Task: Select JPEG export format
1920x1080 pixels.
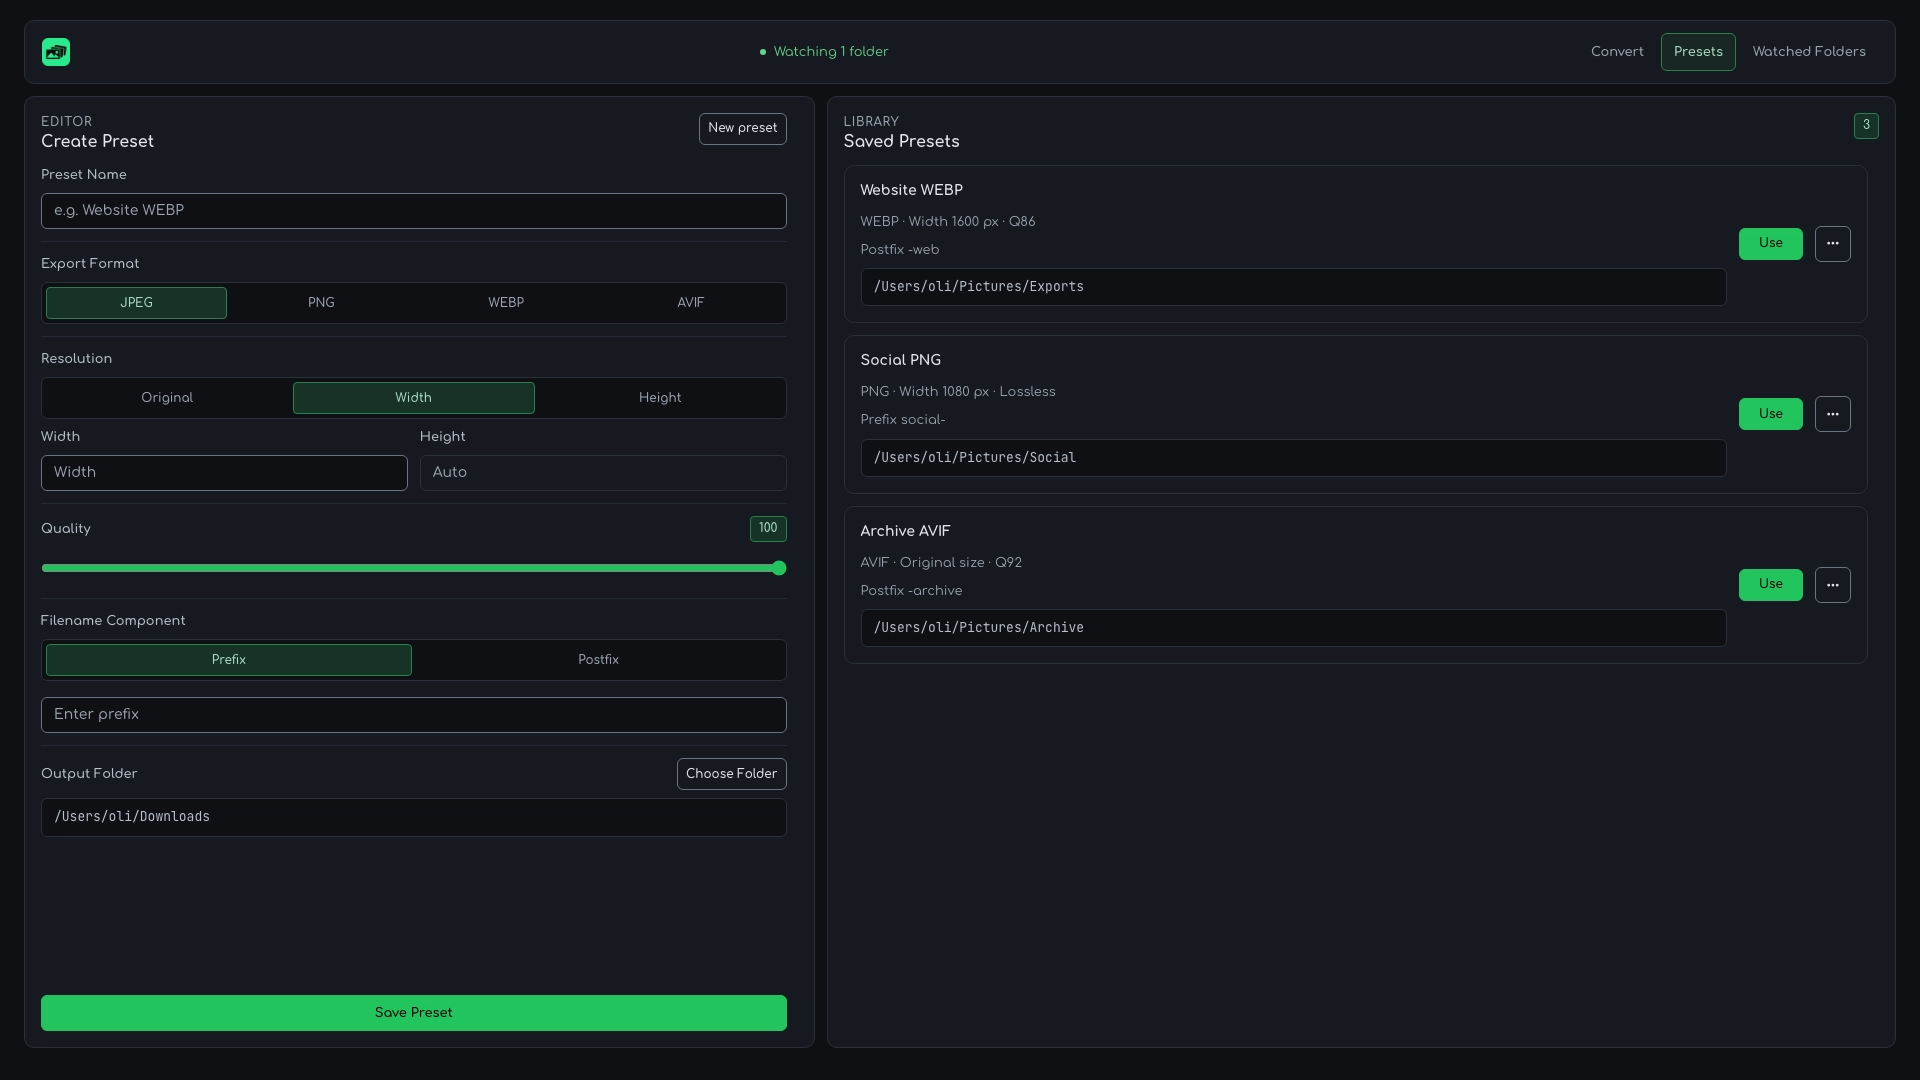Action: 136,303
